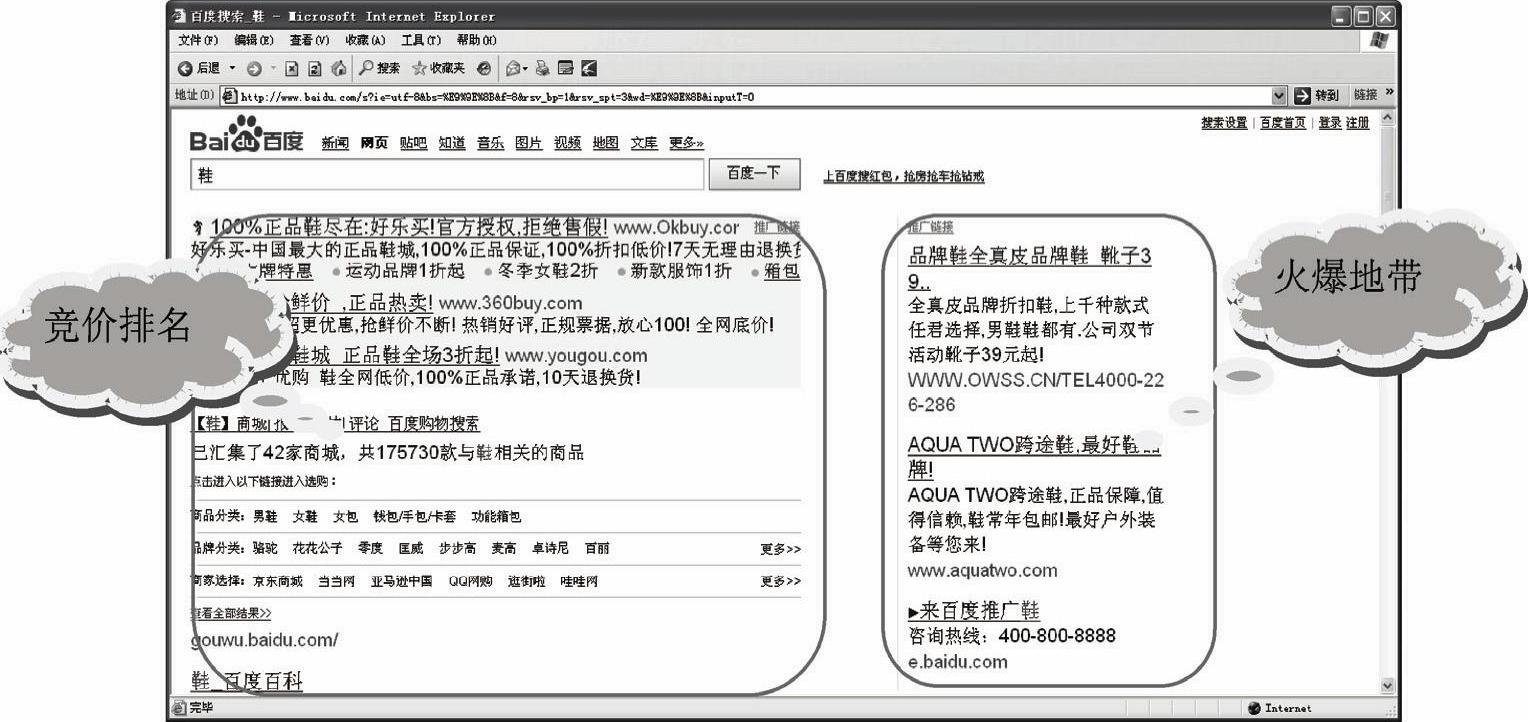Click the History icon next to 收藏夹
Image resolution: width=1528 pixels, height=722 pixels.
tap(484, 68)
